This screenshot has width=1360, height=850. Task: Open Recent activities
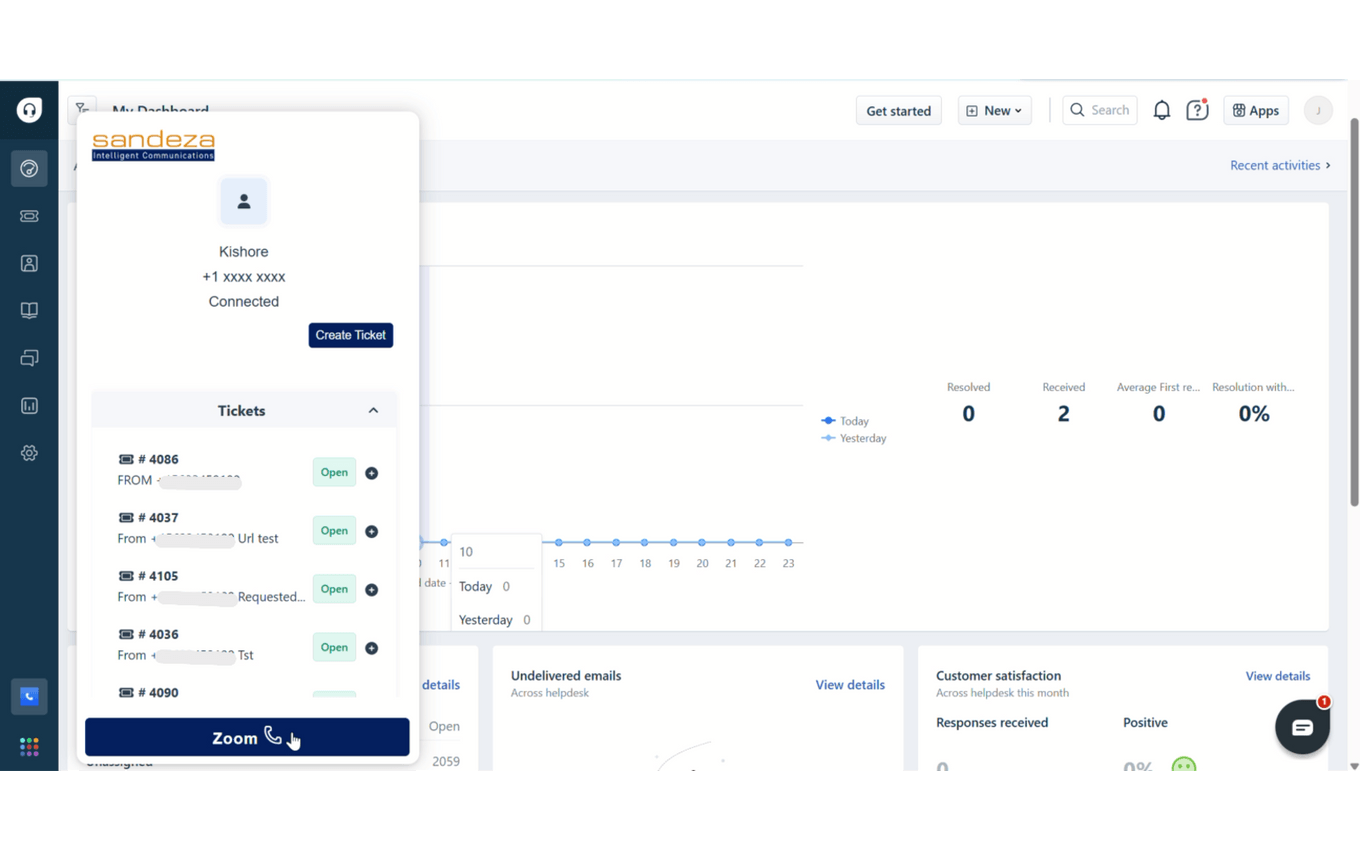pos(1276,165)
